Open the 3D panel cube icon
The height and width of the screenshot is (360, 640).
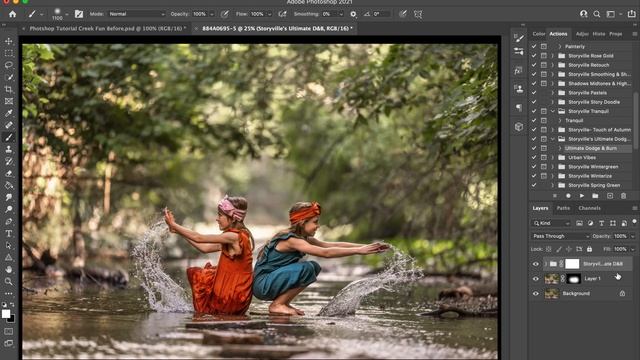[519, 127]
